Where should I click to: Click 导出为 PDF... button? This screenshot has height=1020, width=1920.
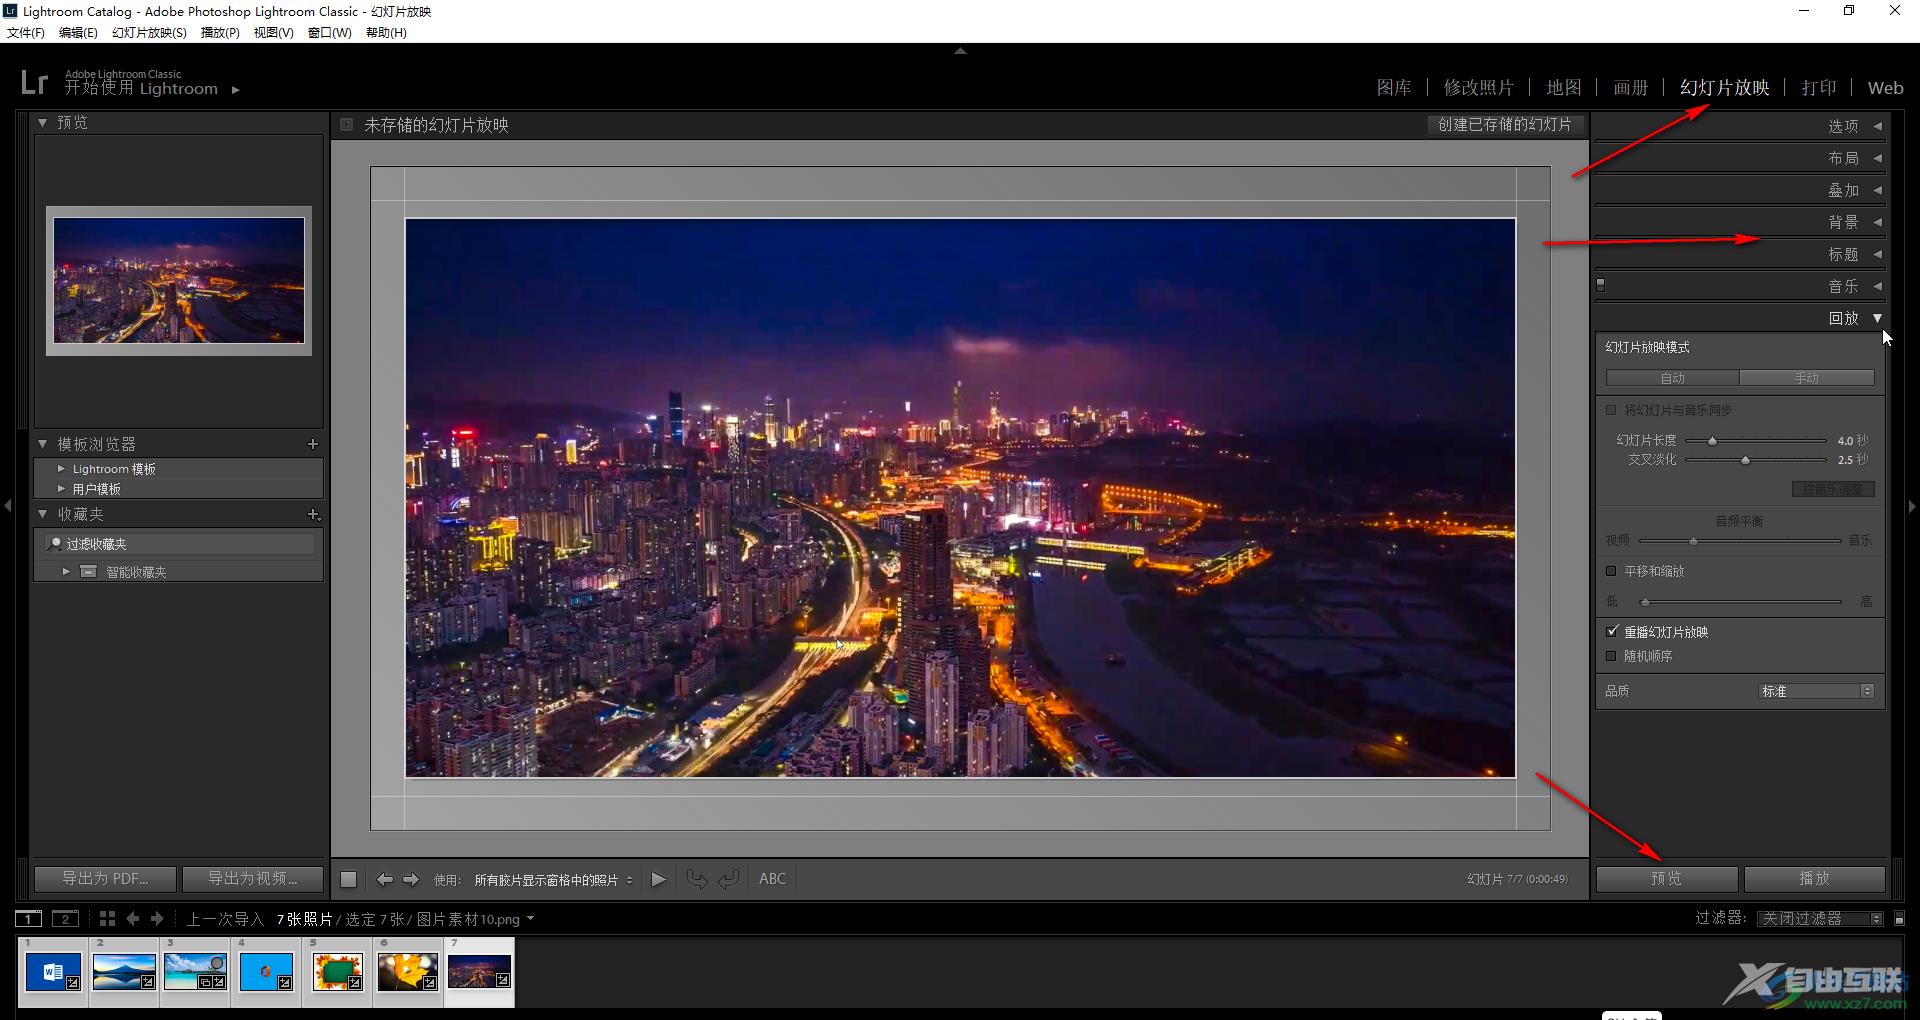click(105, 878)
